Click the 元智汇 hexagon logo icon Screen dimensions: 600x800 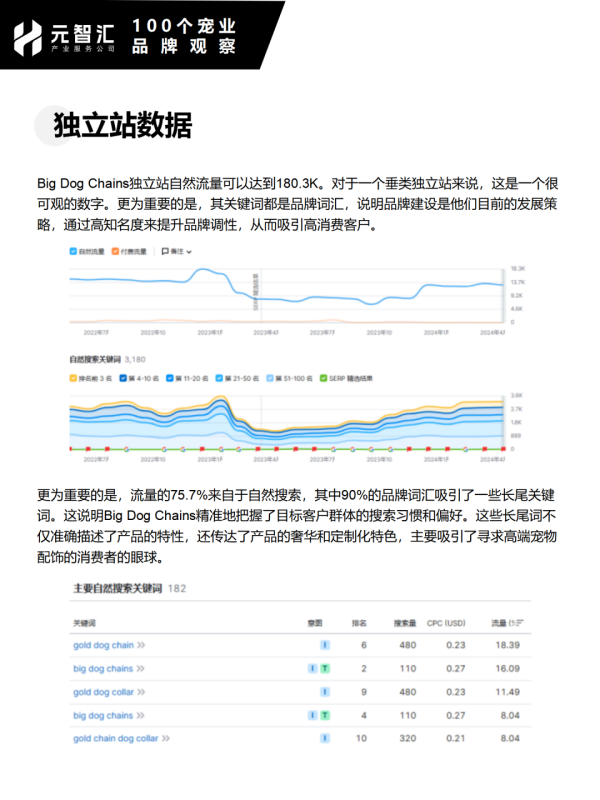coord(28,38)
